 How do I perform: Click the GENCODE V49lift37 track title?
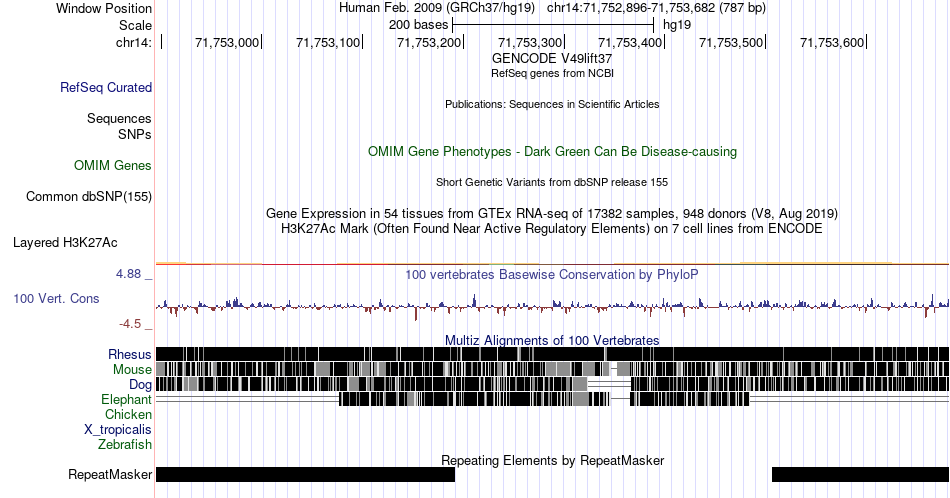552,58
